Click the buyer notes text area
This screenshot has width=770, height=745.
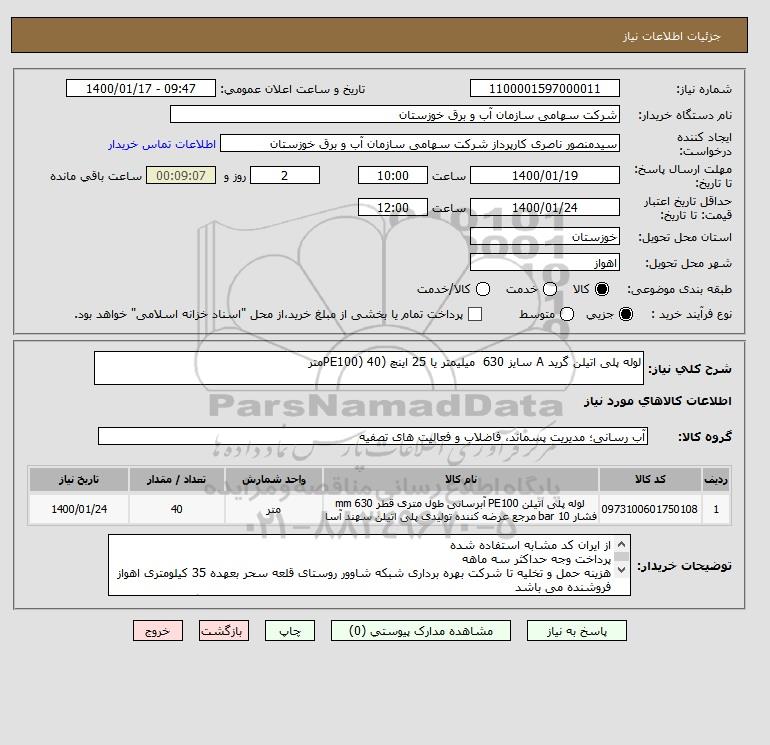[369, 565]
